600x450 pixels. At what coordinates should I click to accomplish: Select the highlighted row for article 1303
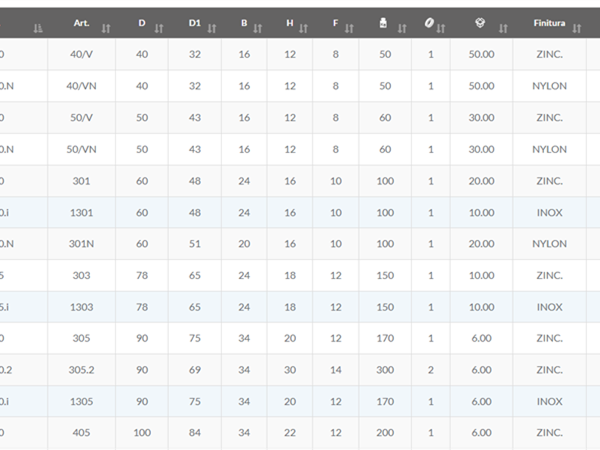click(x=300, y=307)
